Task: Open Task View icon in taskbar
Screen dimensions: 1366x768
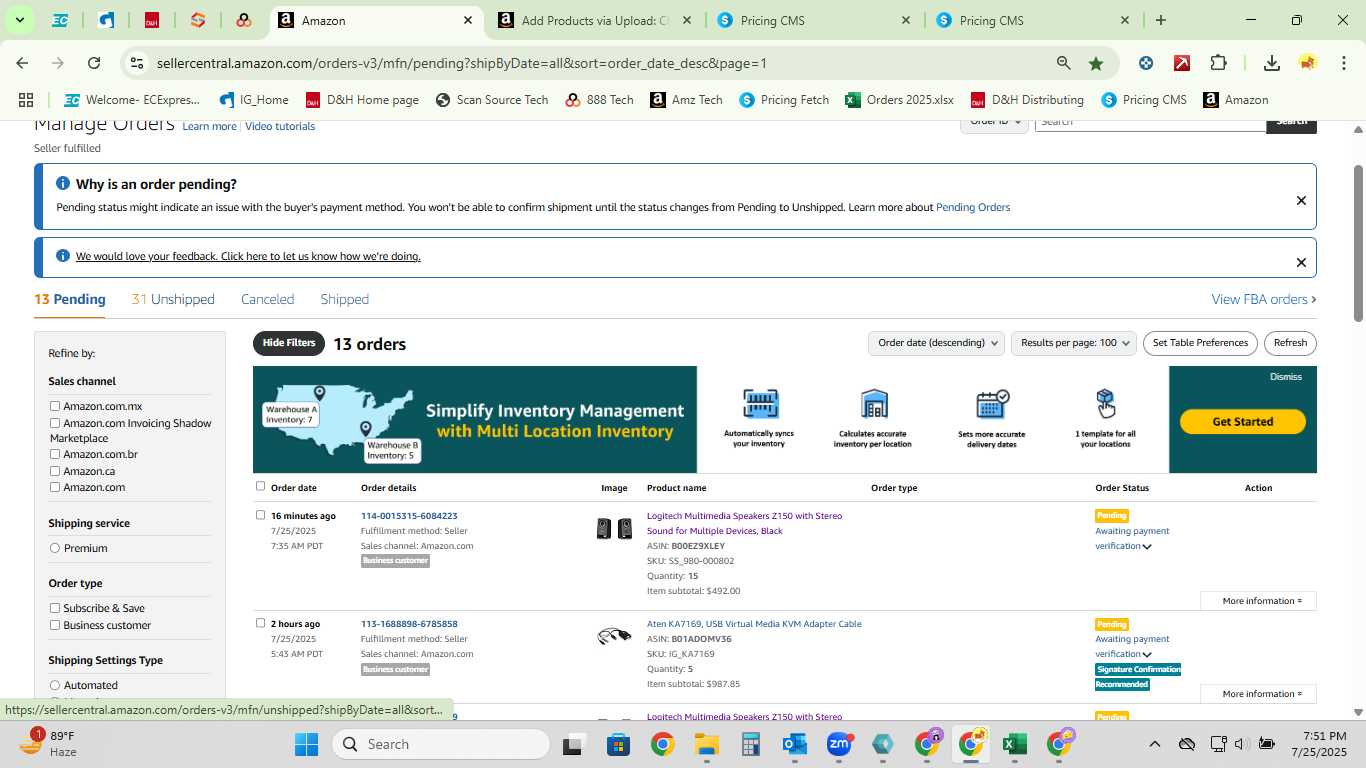Action: 574,744
